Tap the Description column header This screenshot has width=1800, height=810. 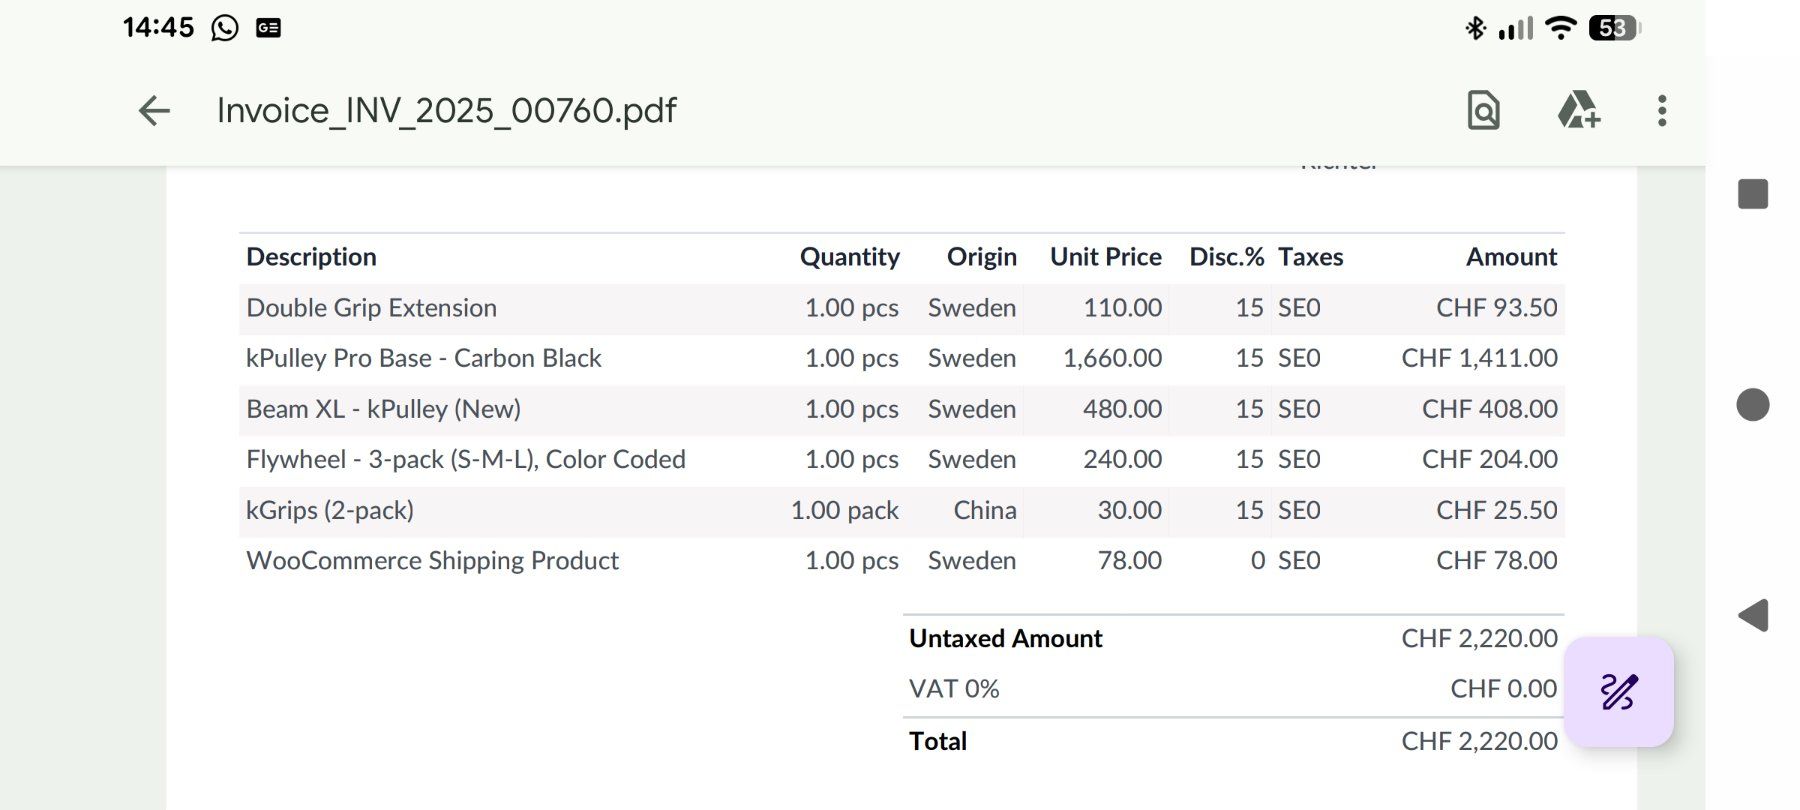click(x=311, y=257)
